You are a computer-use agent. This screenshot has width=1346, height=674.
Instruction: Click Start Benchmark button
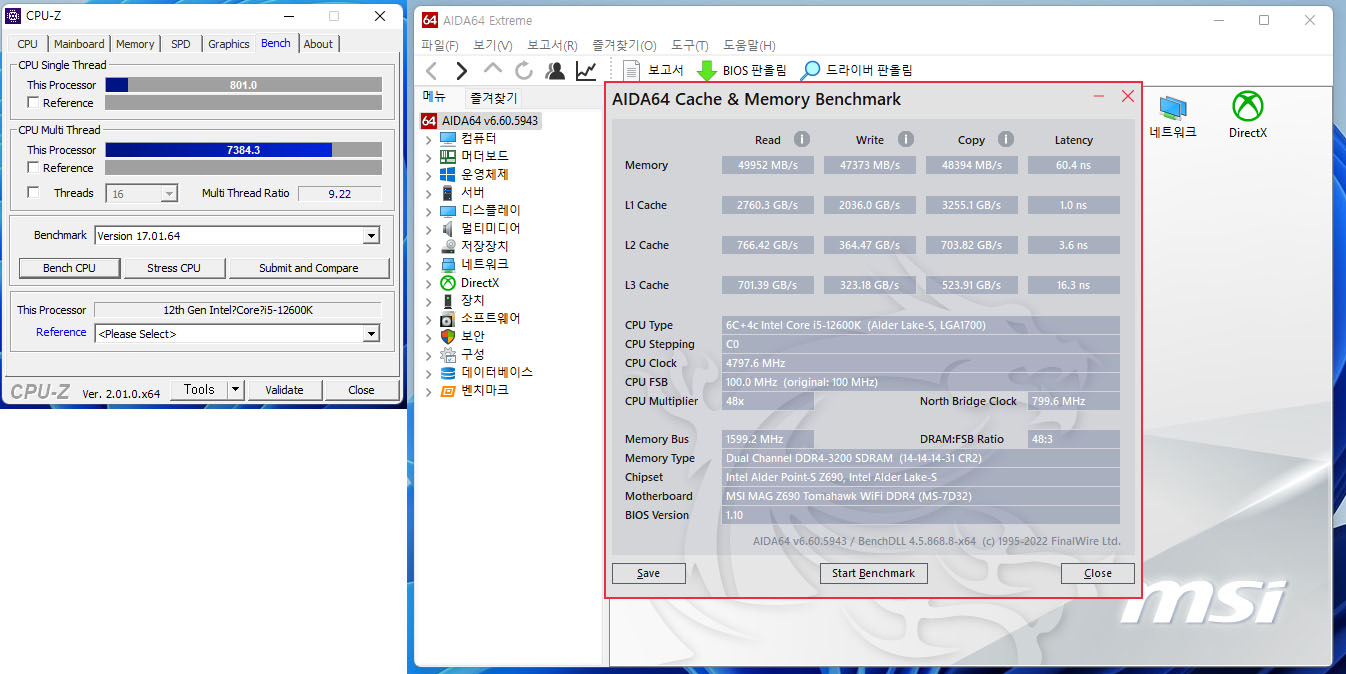coord(874,573)
